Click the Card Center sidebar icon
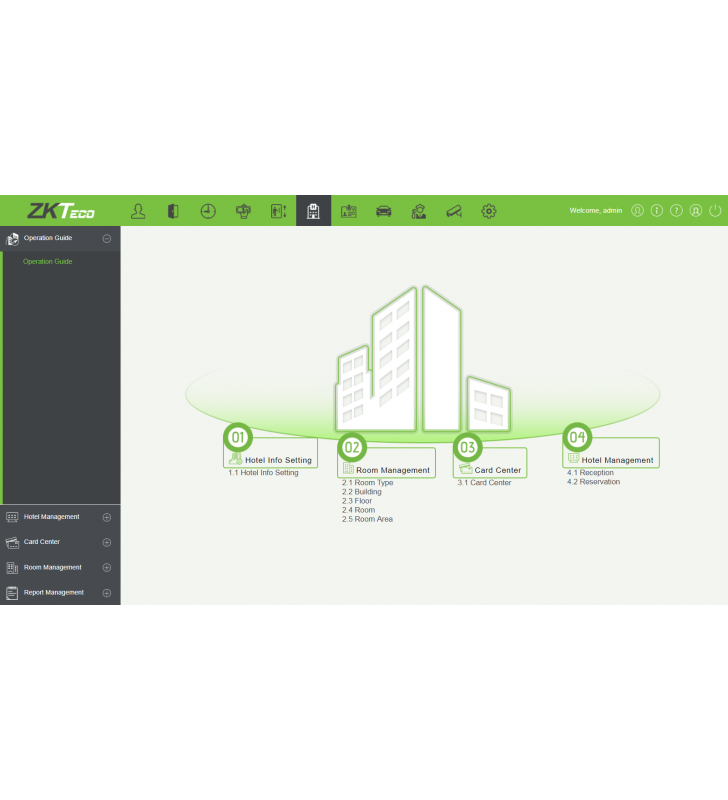The height and width of the screenshot is (800, 728). click(12, 542)
